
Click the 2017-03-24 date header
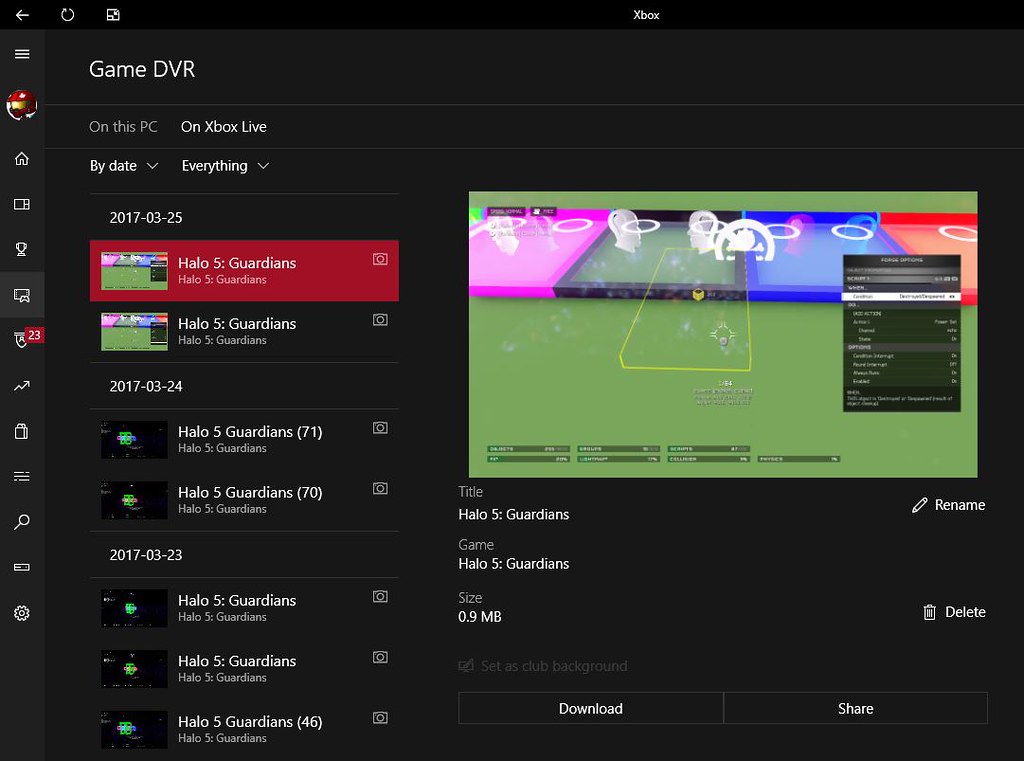146,386
